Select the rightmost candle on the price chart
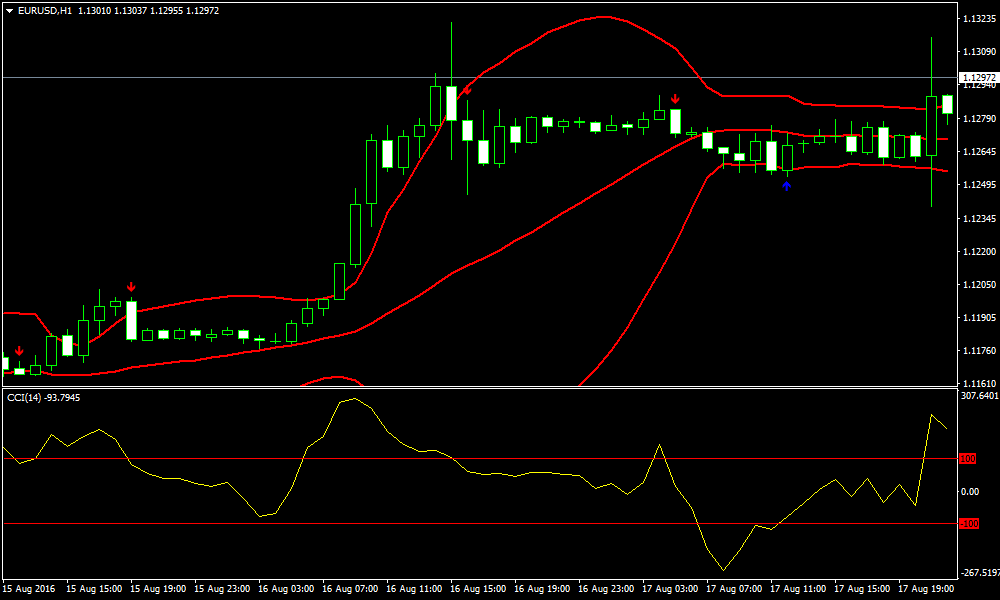Viewport: 1000px width, 600px height. pos(947,104)
